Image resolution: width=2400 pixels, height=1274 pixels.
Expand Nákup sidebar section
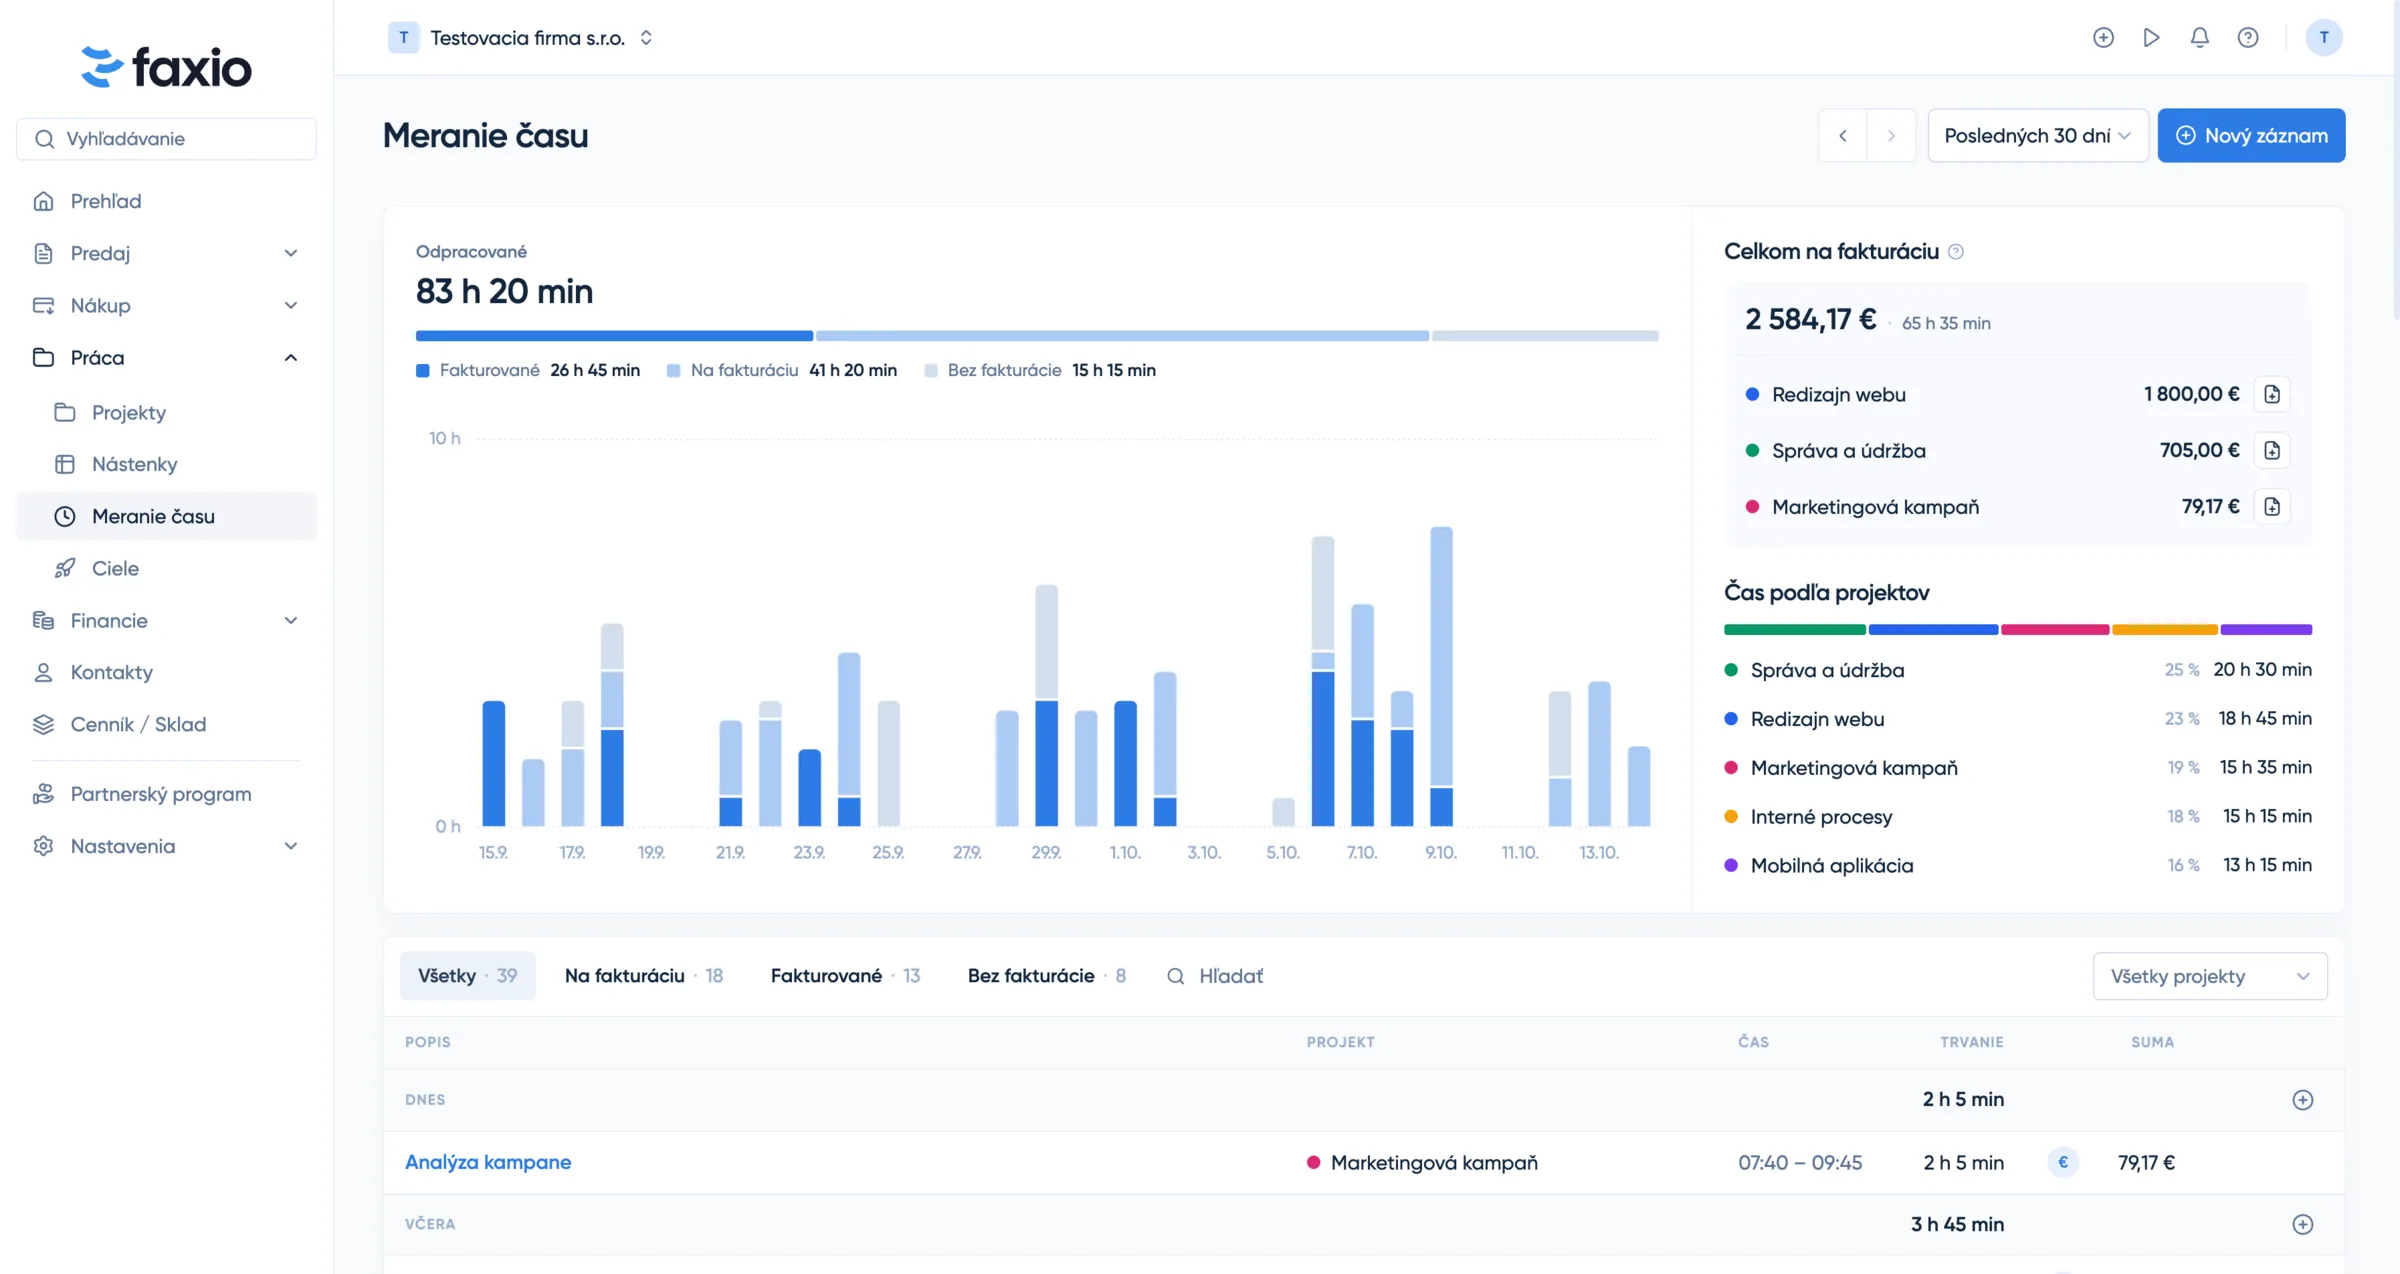click(x=166, y=305)
